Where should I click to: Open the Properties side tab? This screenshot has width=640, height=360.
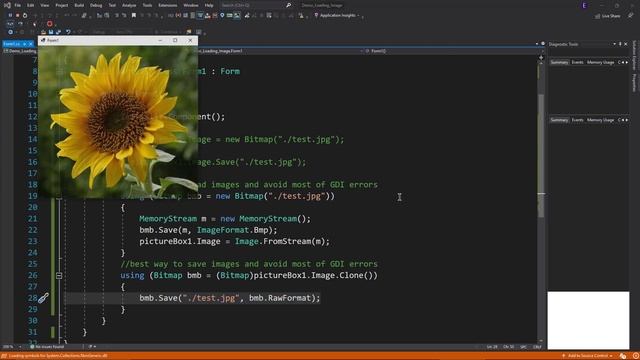point(634,83)
